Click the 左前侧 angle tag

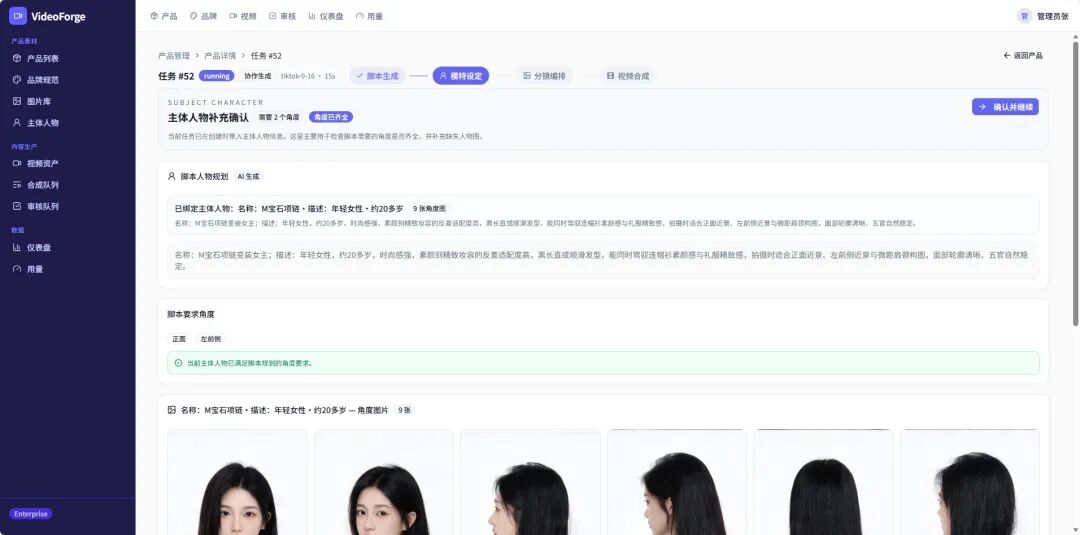tap(210, 339)
